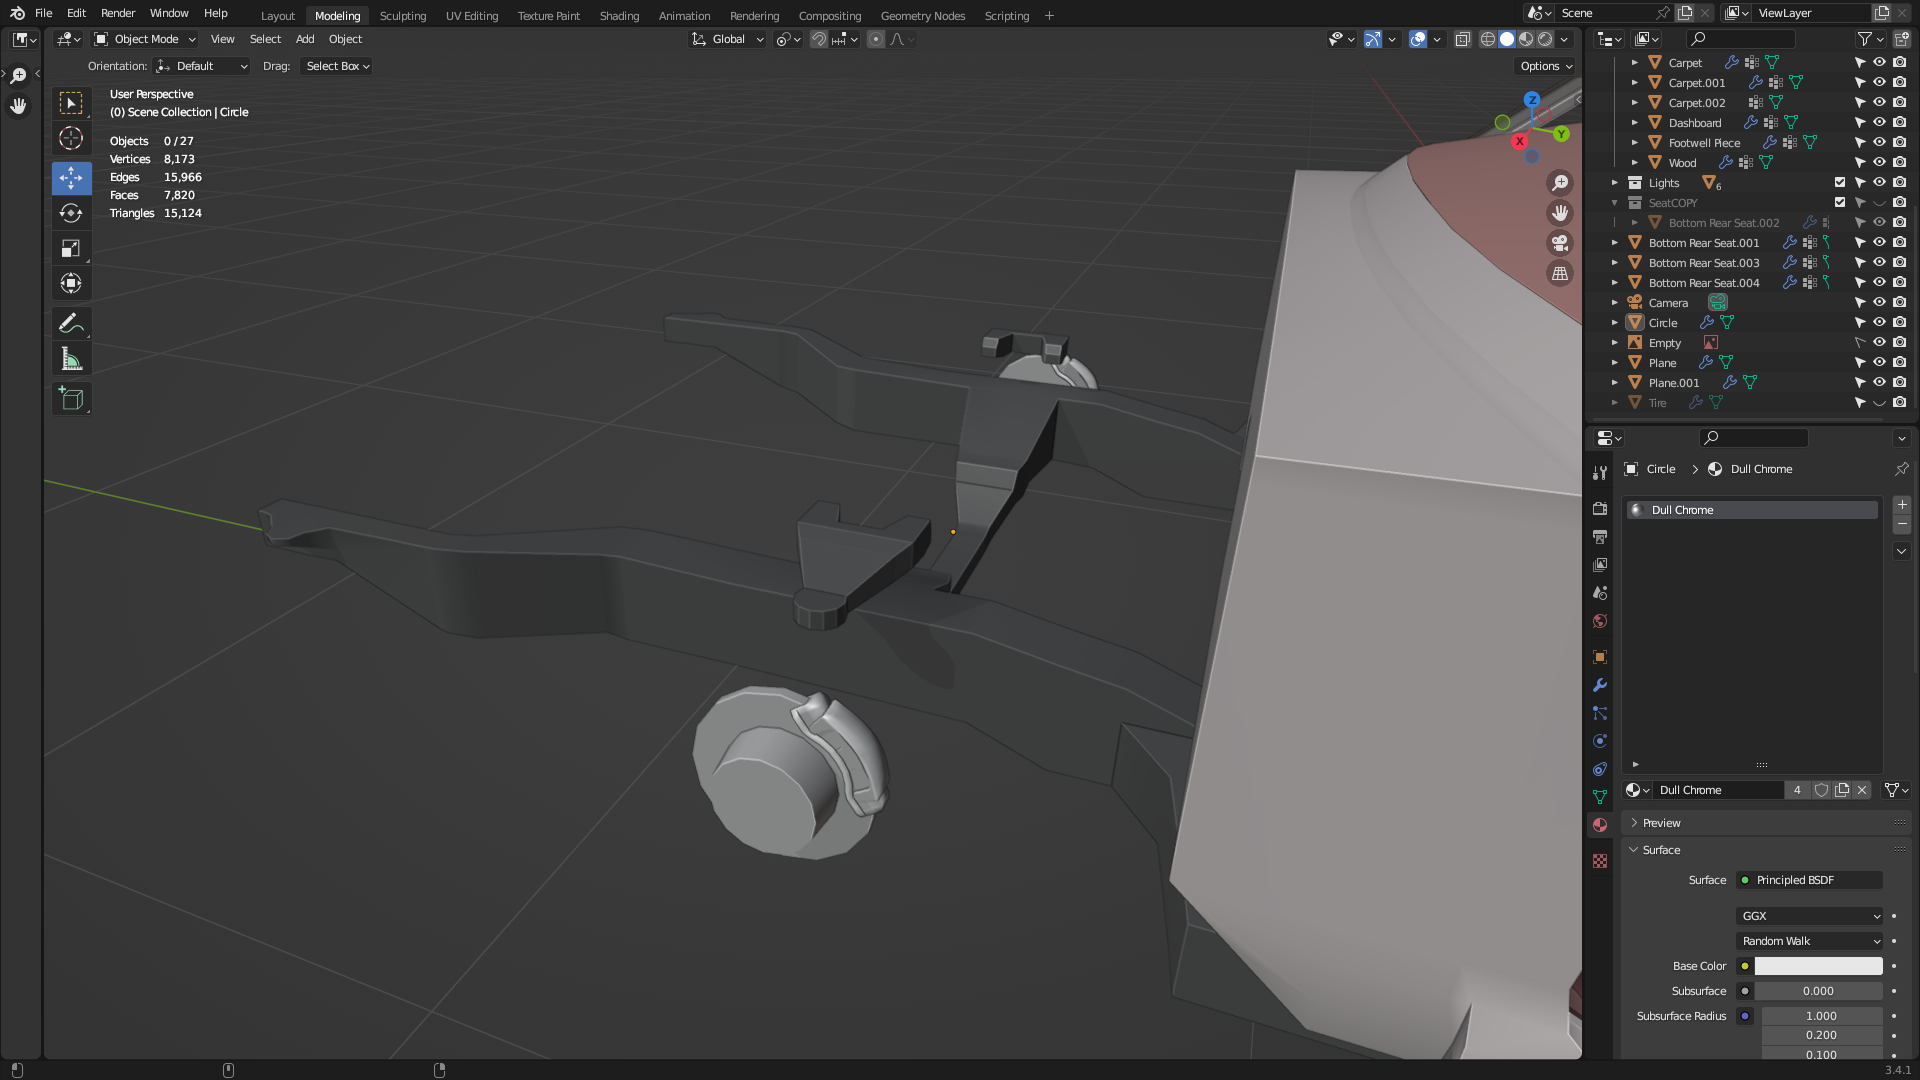Open the Object Mode dropdown
The image size is (1920, 1080).
coord(145,39)
